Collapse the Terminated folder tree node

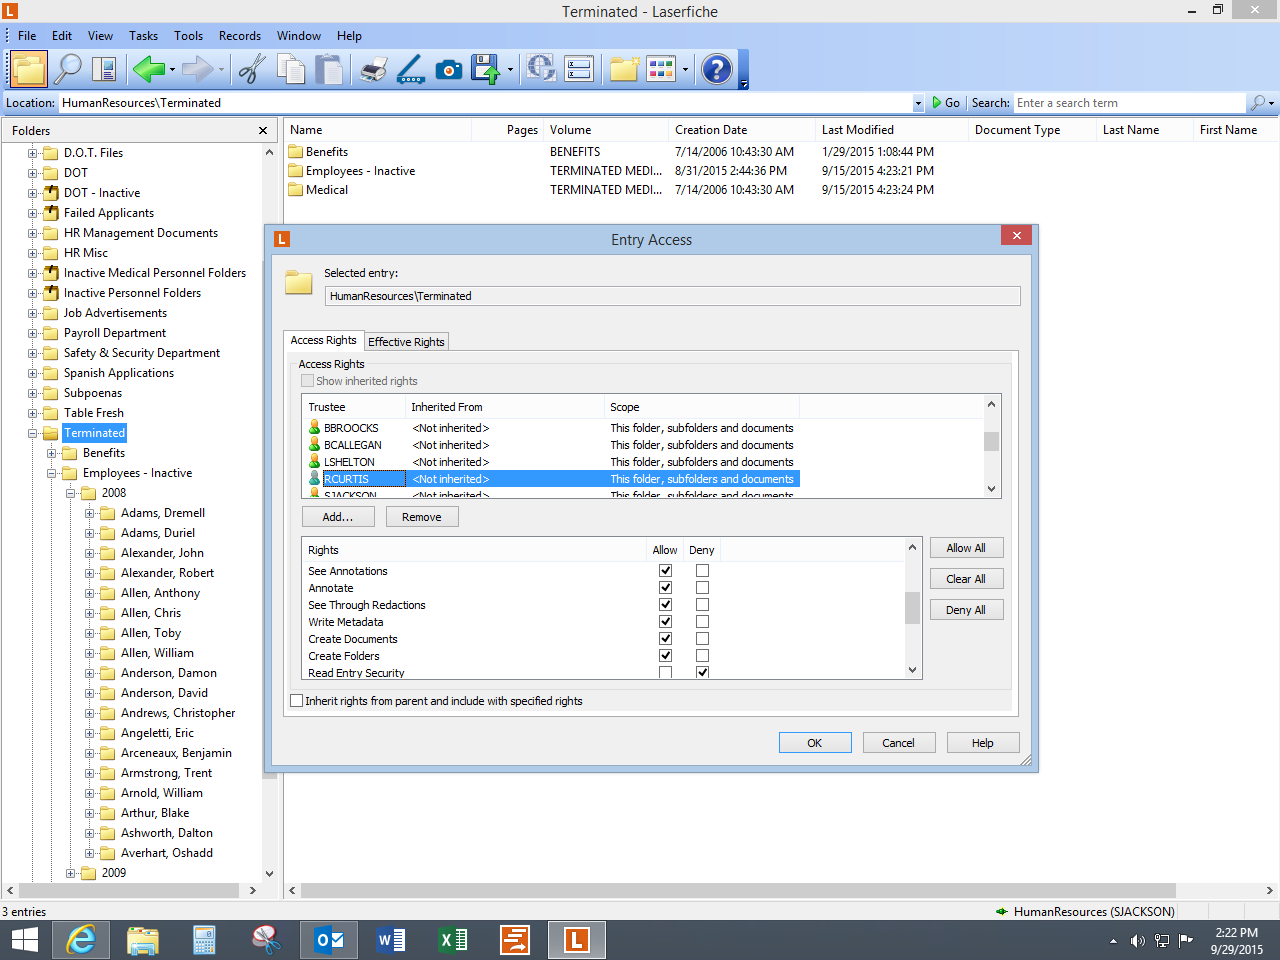click(x=33, y=433)
